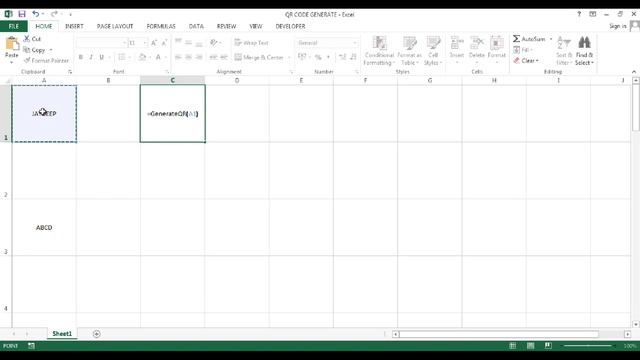Switch to the REVIEW tab
This screenshot has width=640, height=360.
(x=226, y=26)
